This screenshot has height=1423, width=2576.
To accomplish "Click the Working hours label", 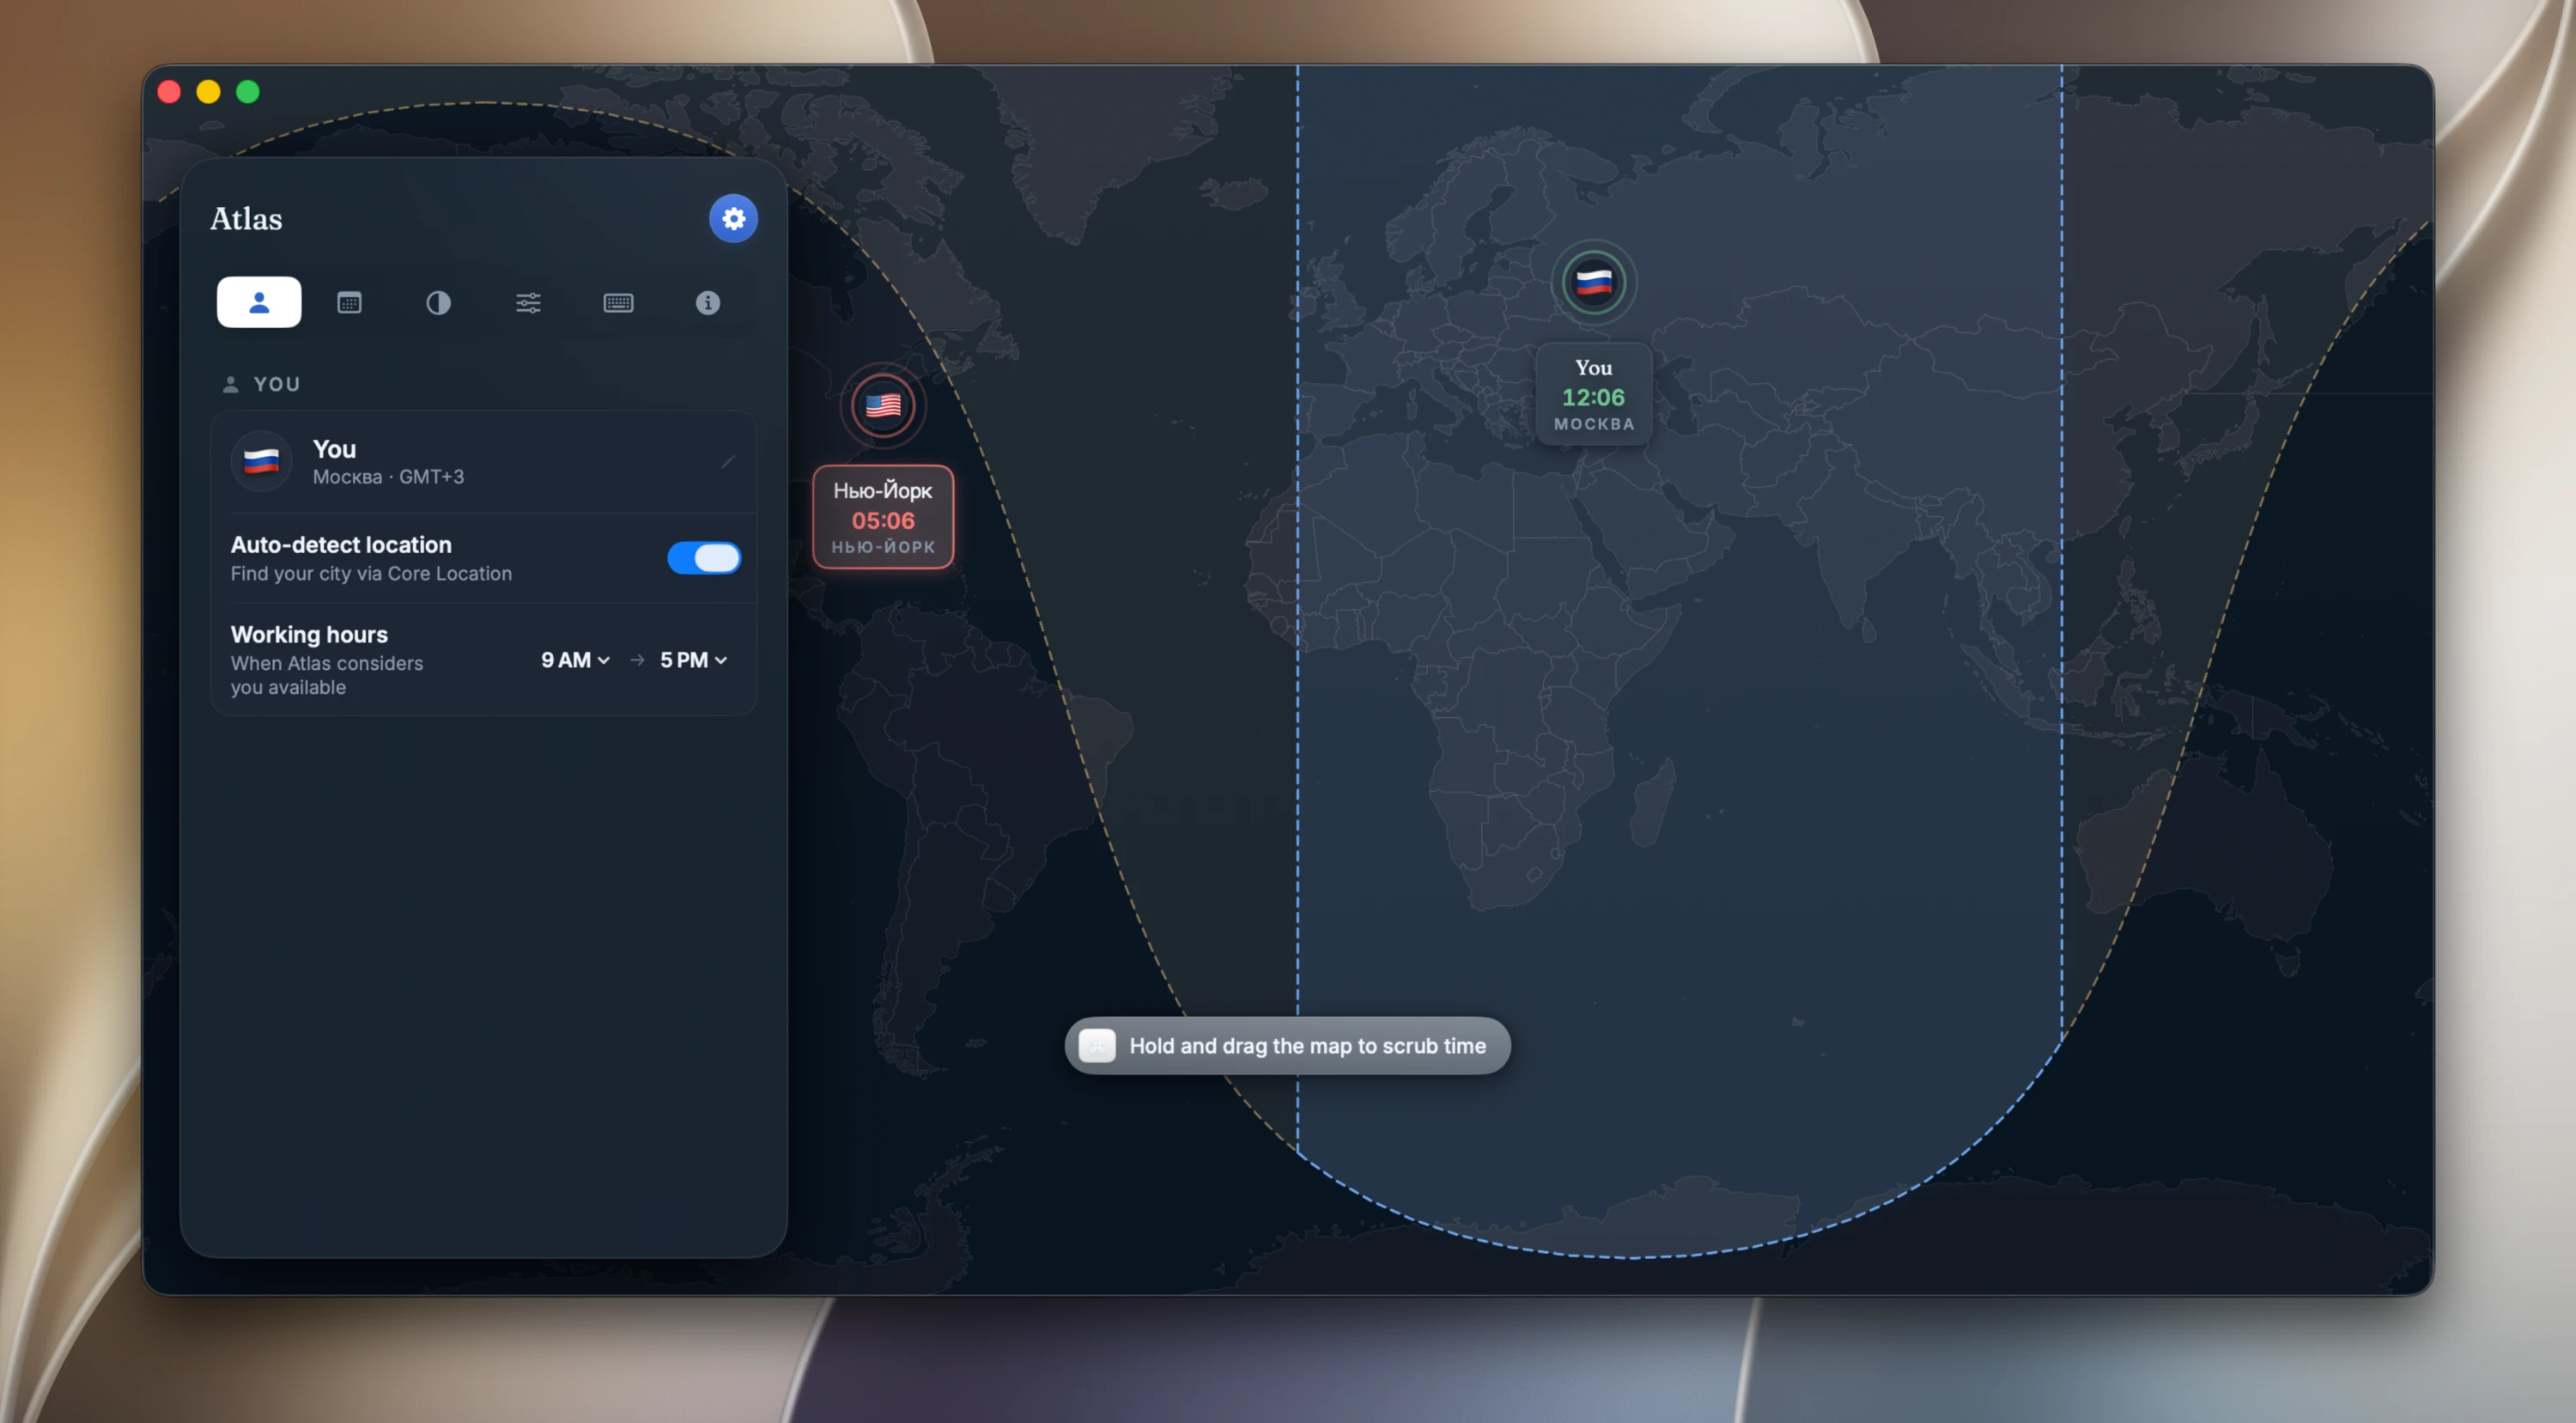I will (x=309, y=634).
